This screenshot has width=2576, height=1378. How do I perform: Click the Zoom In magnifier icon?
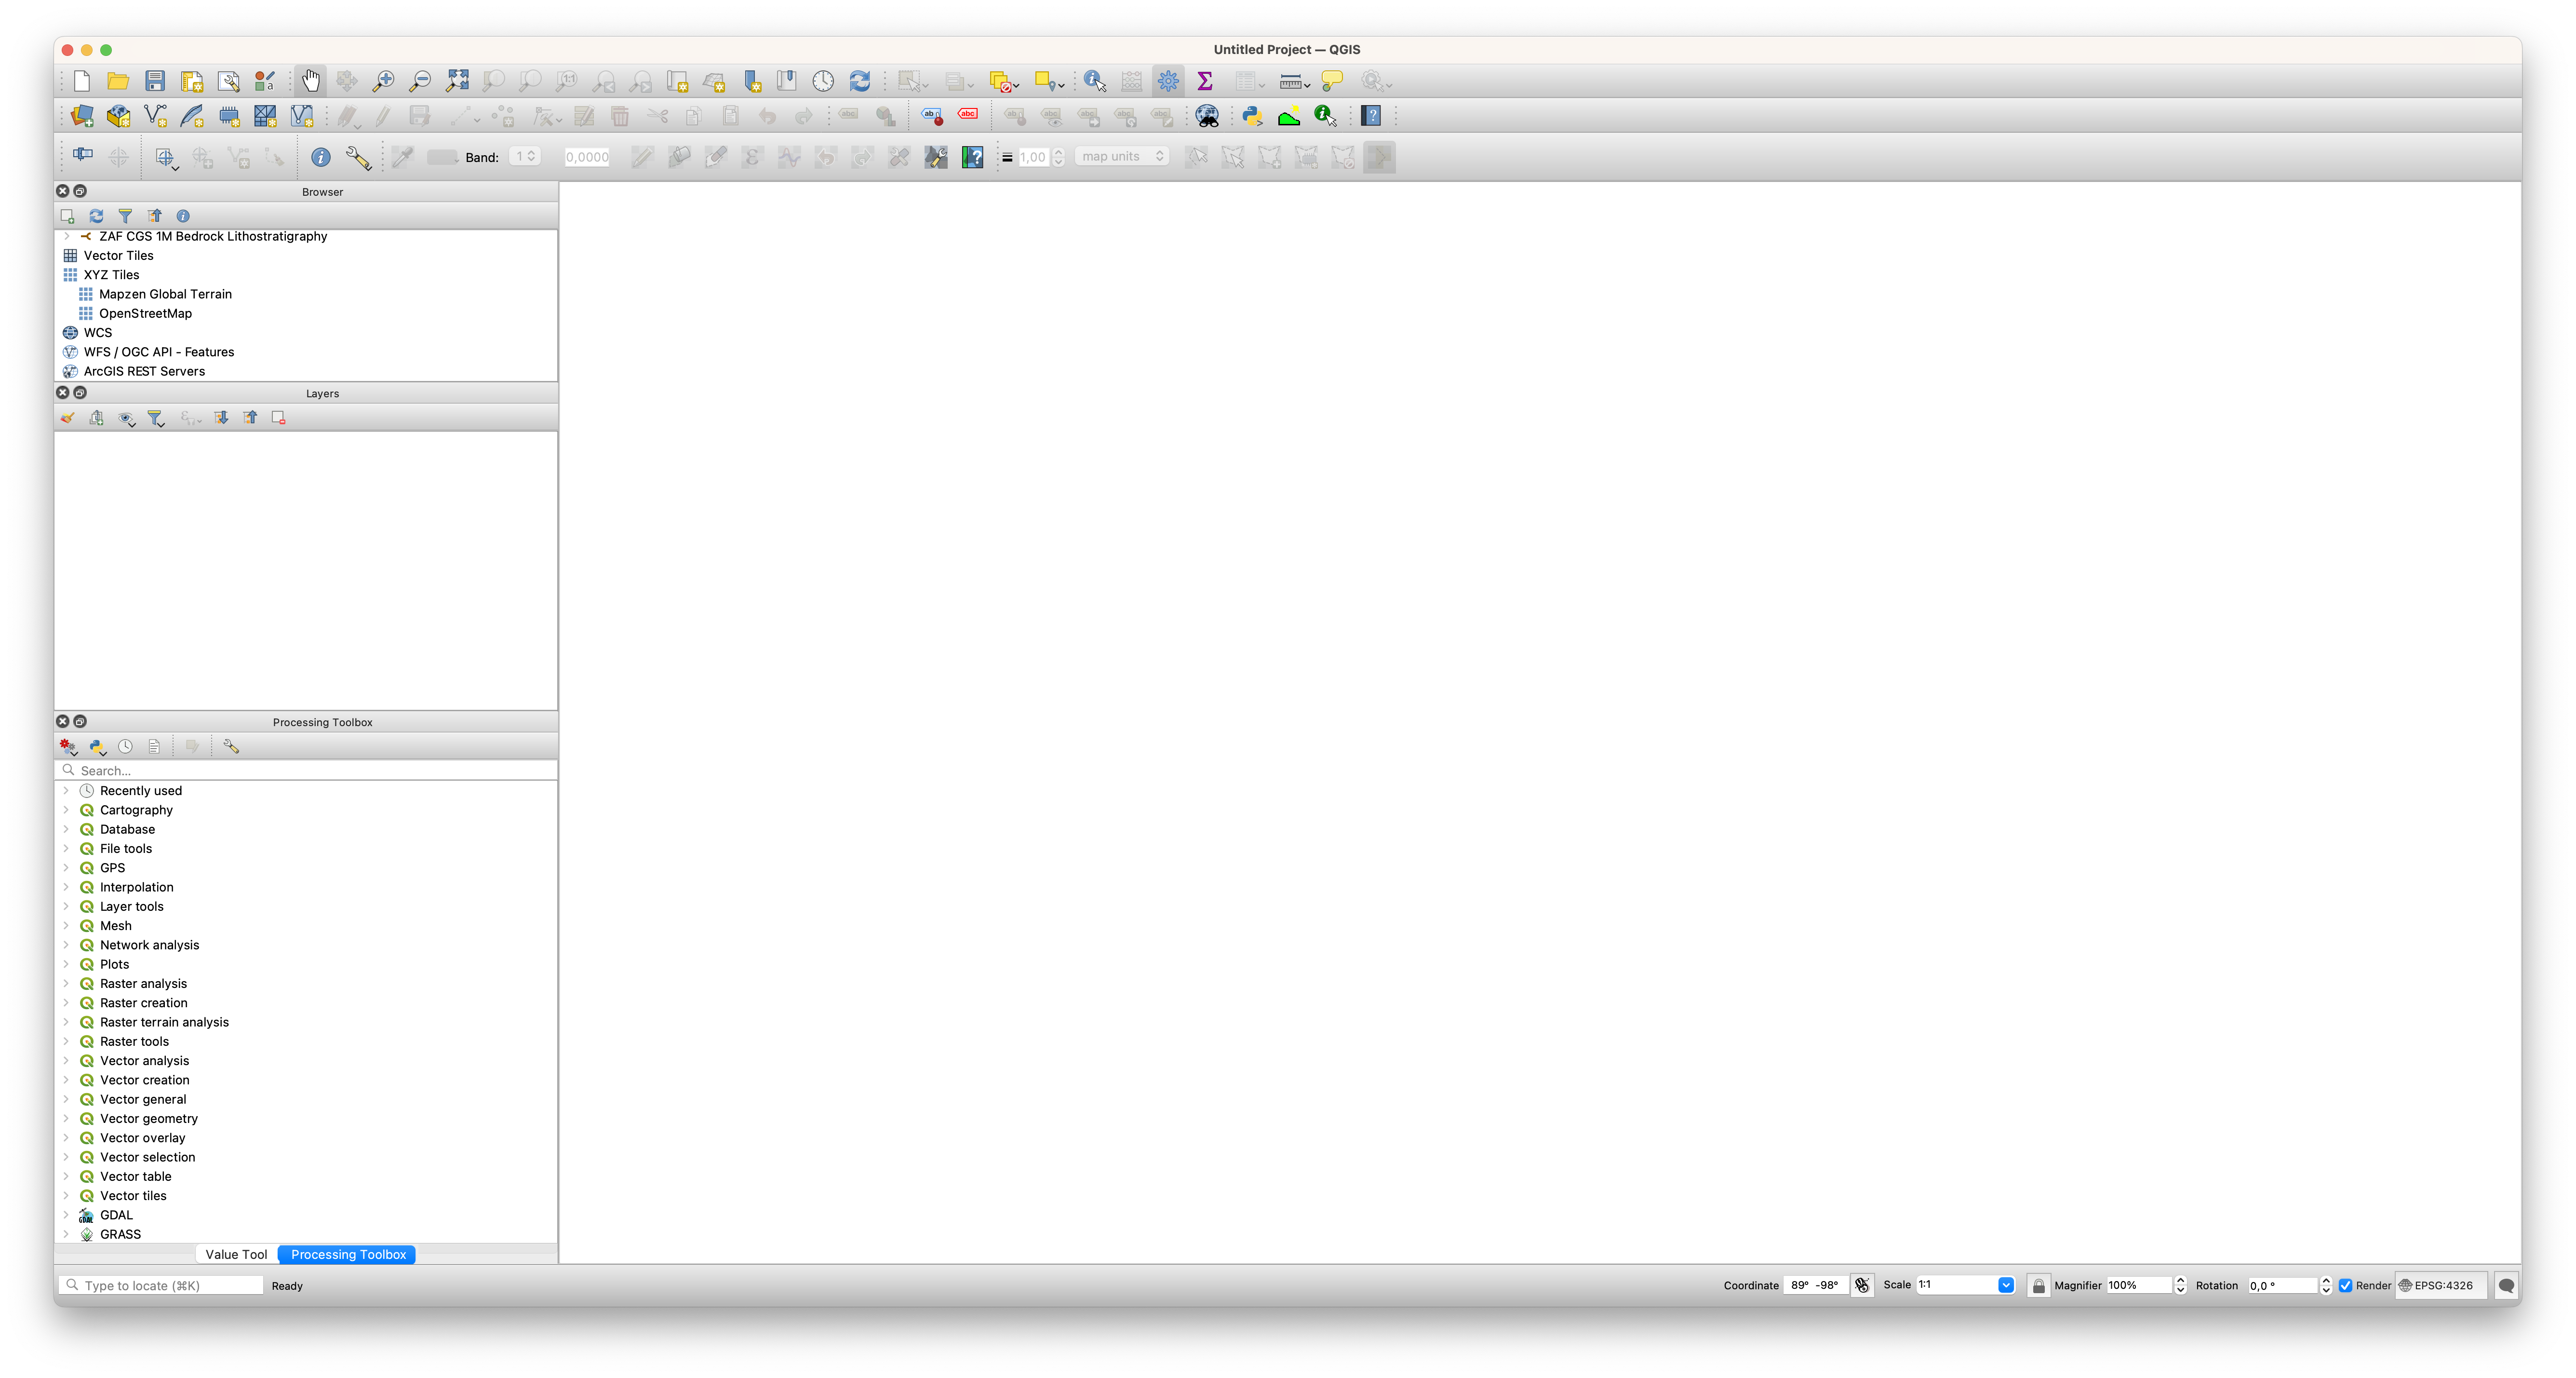coord(383,81)
